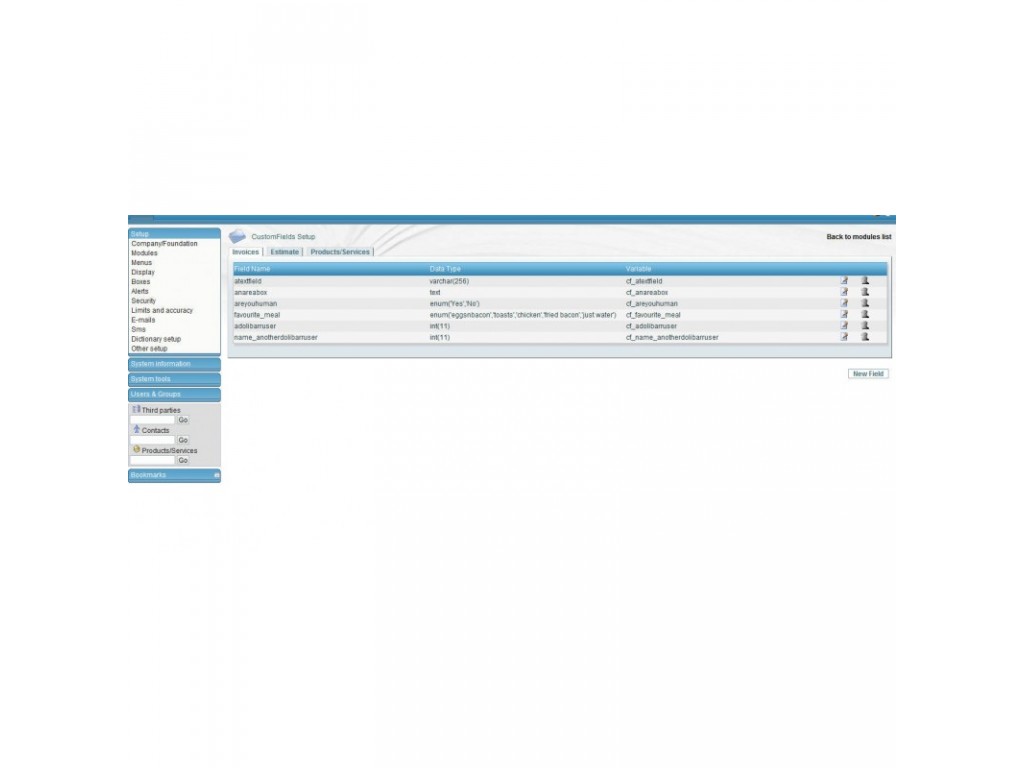
Task: Switch to the Invoices tab
Action: point(246,252)
